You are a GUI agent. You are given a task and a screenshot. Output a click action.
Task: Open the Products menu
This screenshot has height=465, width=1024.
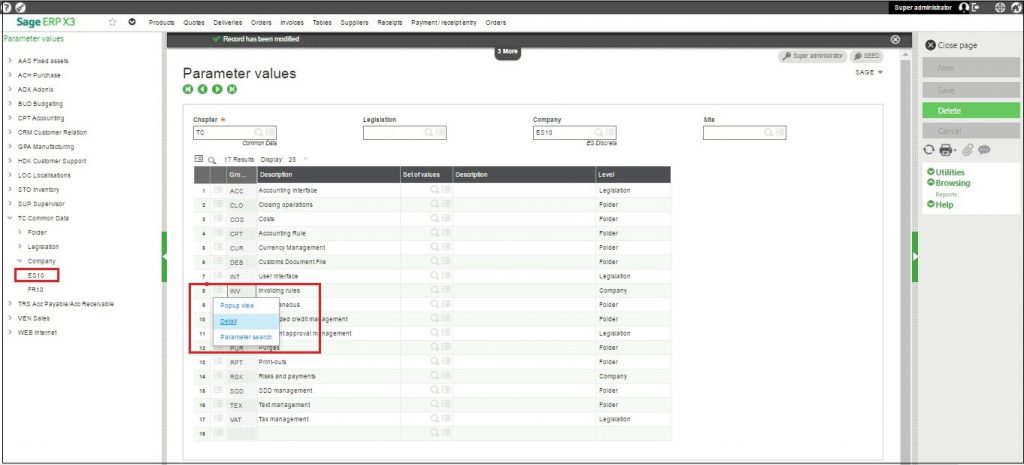(x=161, y=22)
